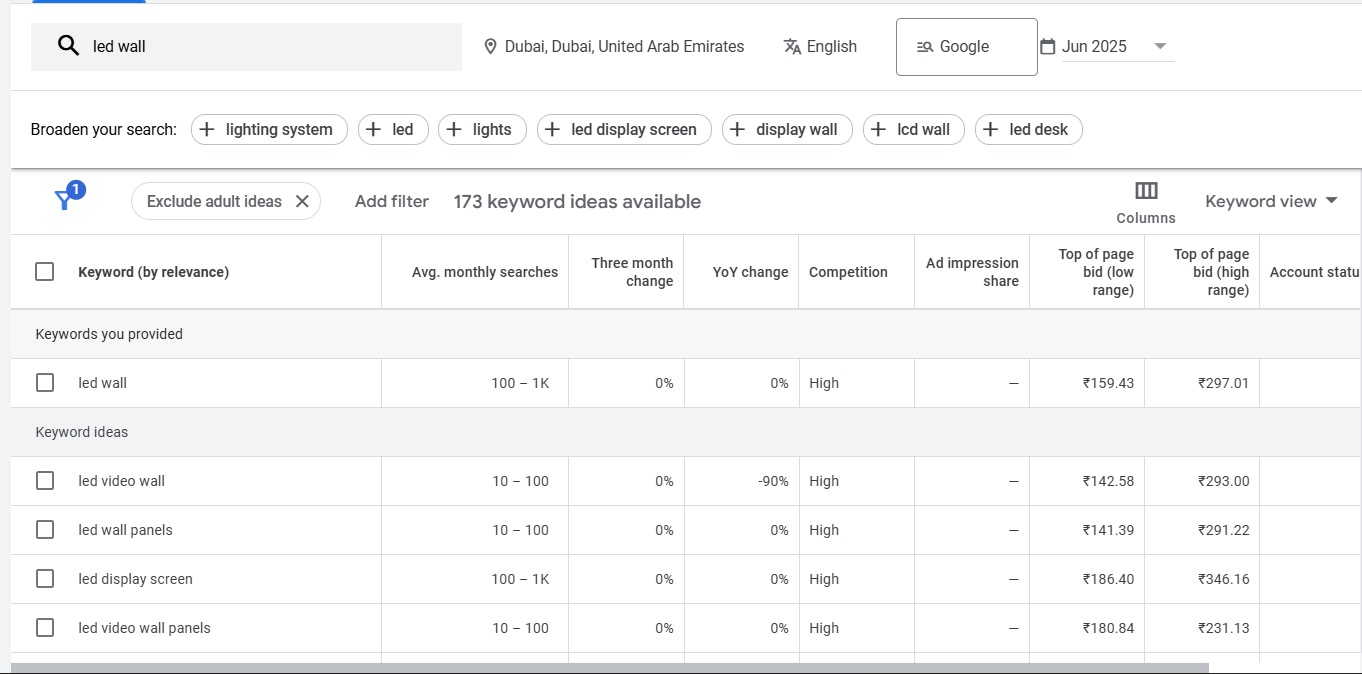Sort by Three month change column
Viewport: 1362px width, 674px height.
[632, 272]
